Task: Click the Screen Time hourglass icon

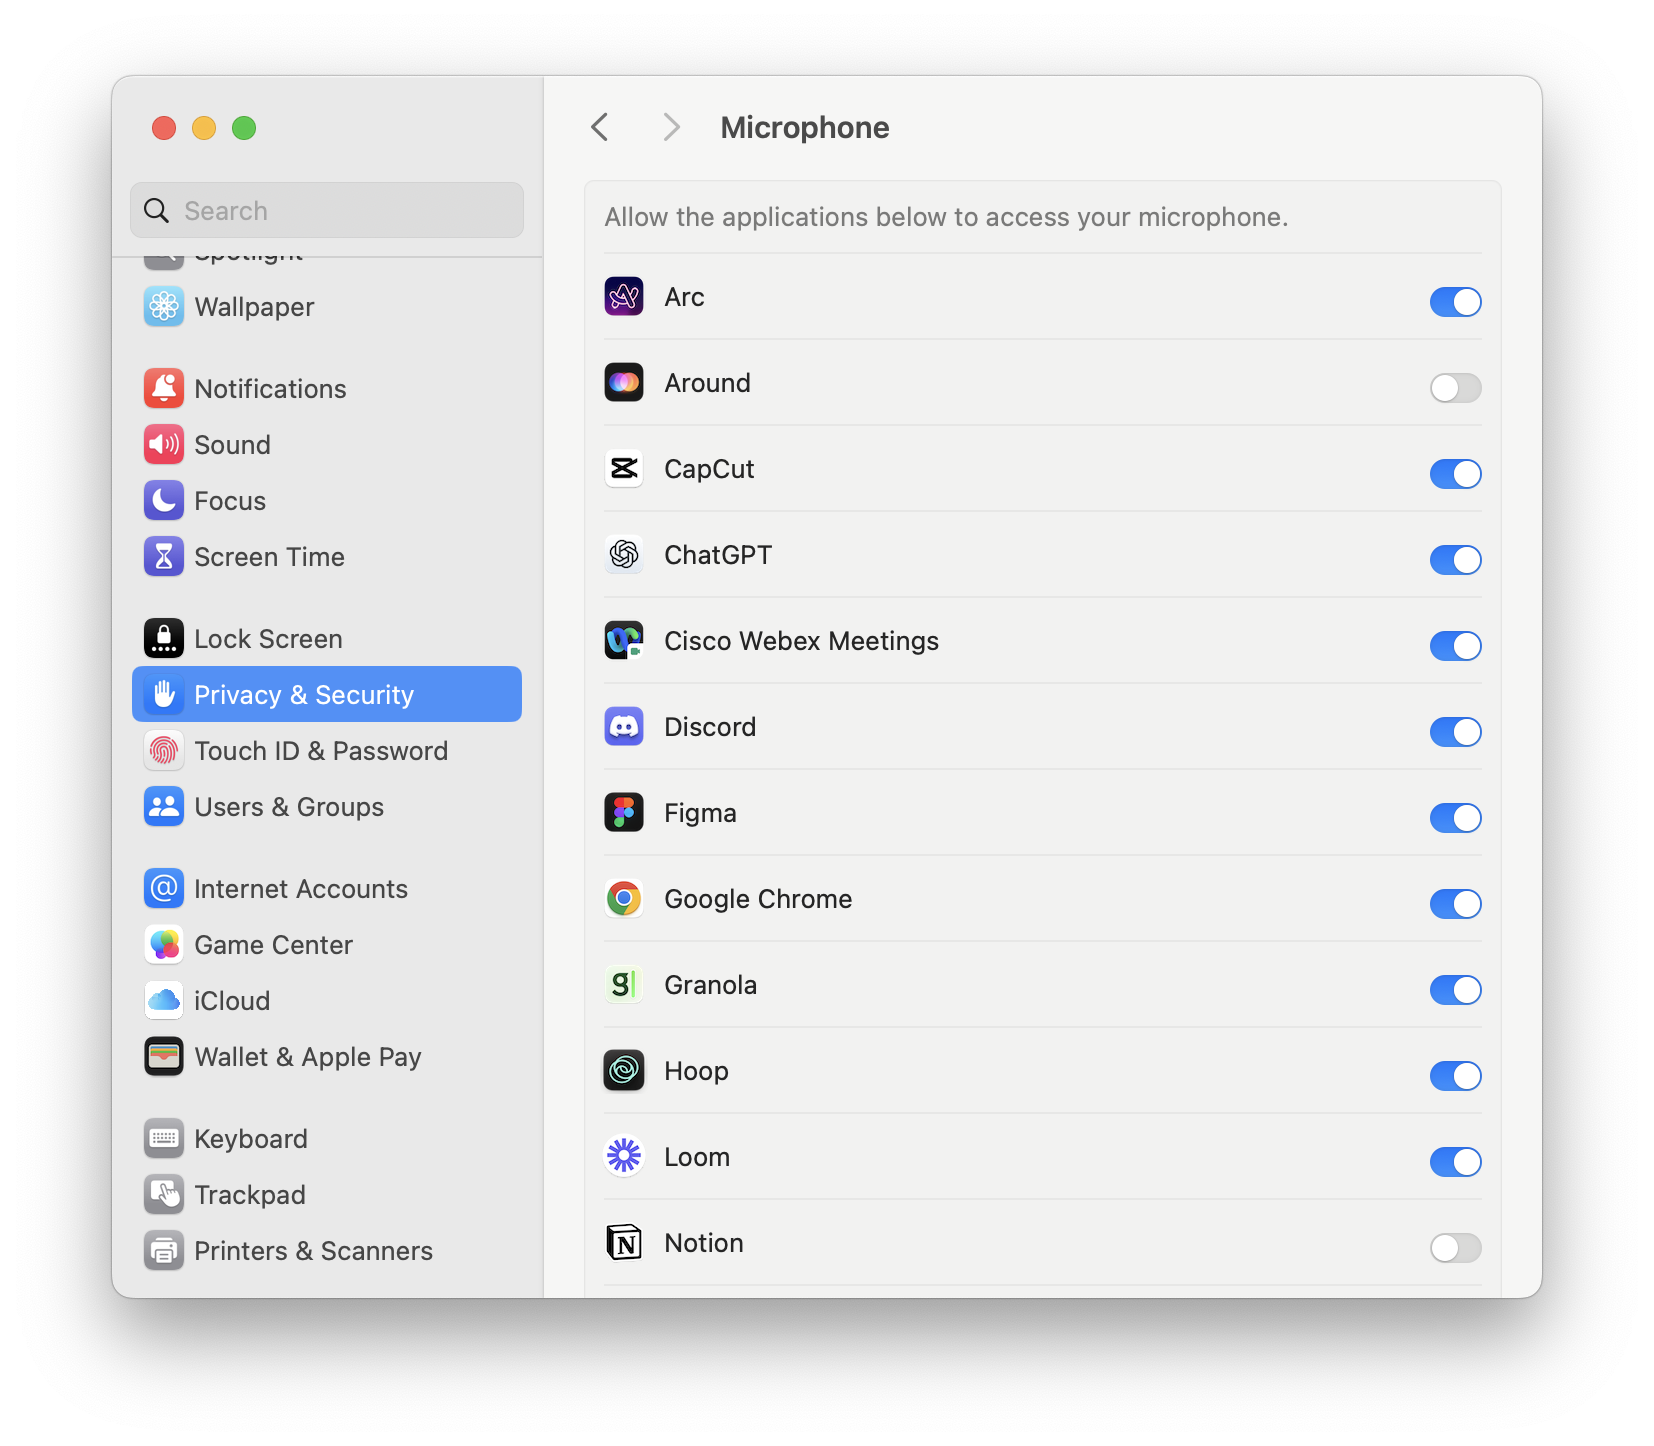Action: coord(164,557)
